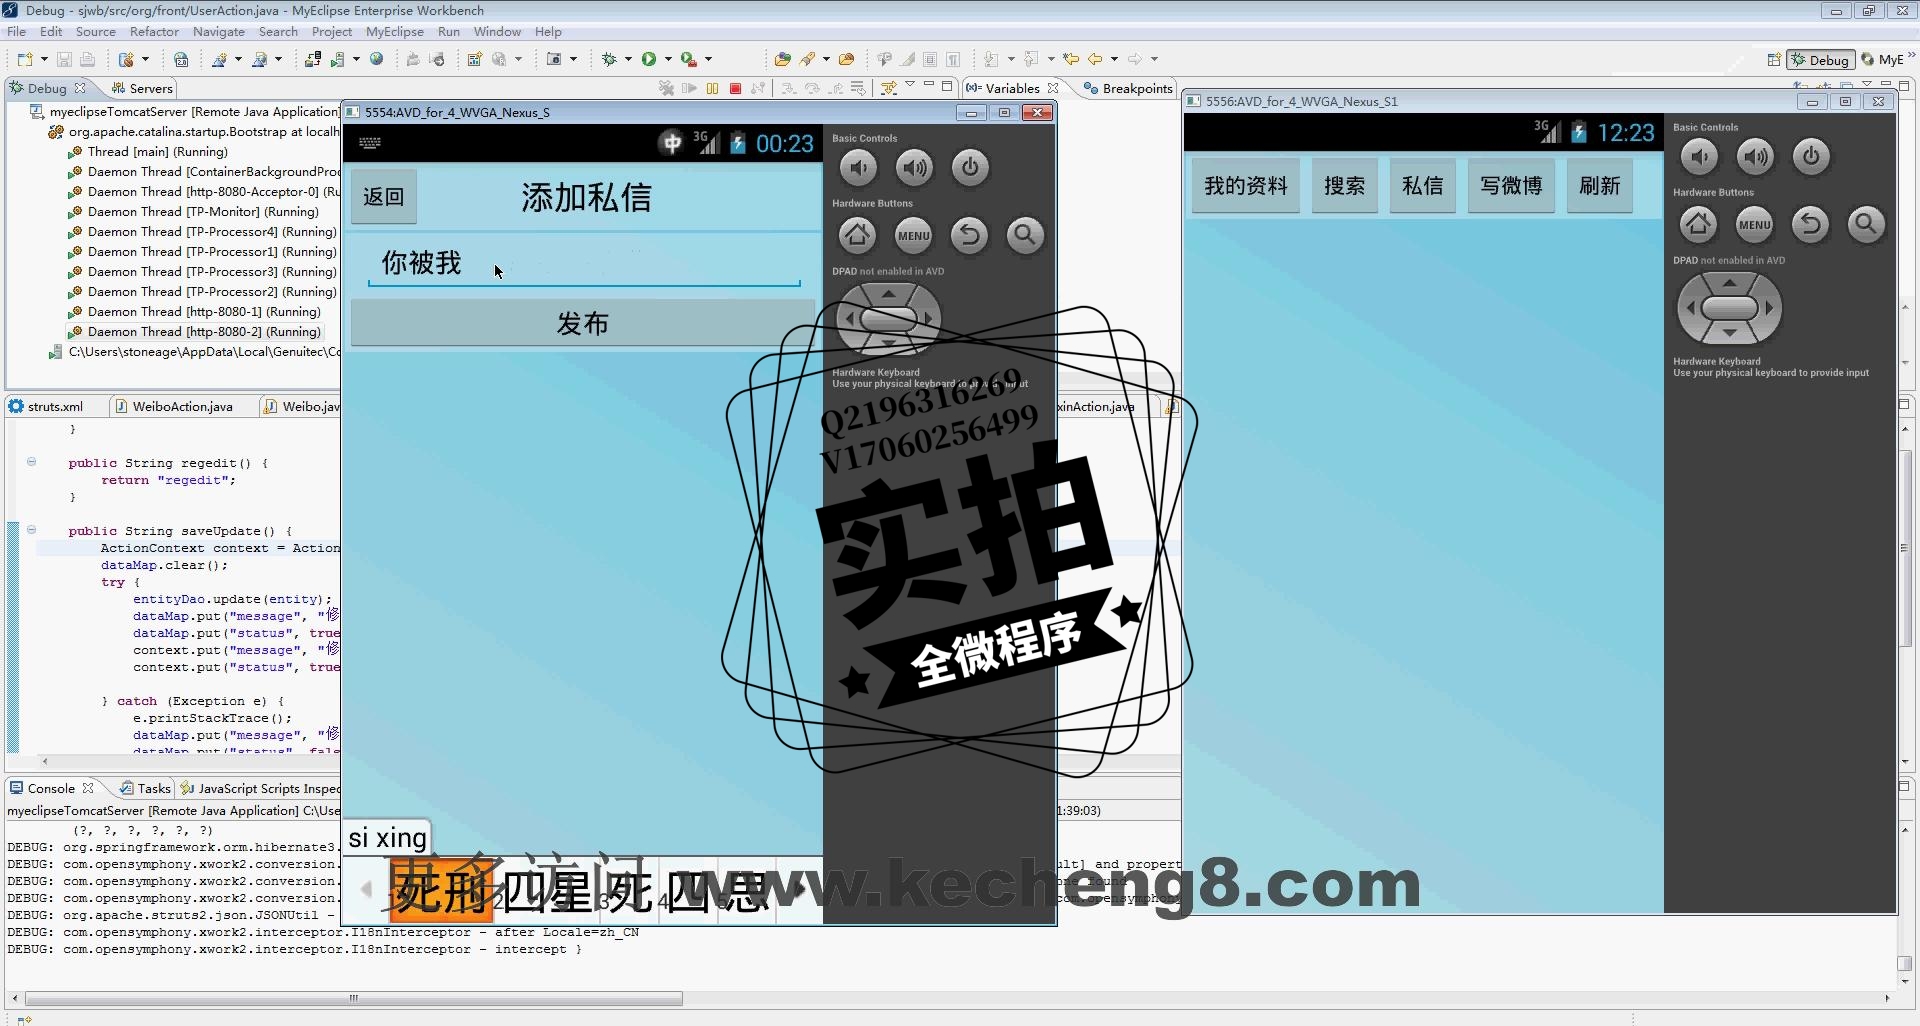Viewport: 1920px width, 1026px height.
Task: Click the Suspend icon in Debug view
Action: pos(712,88)
